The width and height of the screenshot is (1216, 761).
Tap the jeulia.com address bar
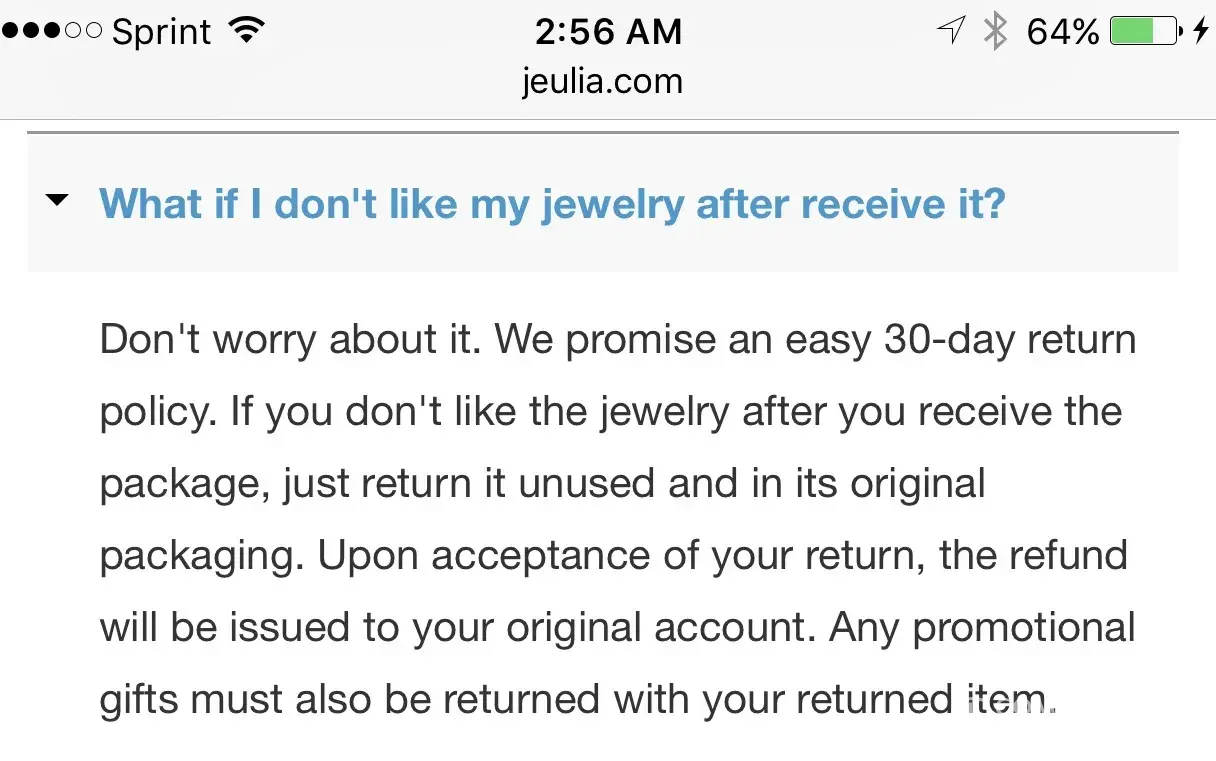pos(602,80)
